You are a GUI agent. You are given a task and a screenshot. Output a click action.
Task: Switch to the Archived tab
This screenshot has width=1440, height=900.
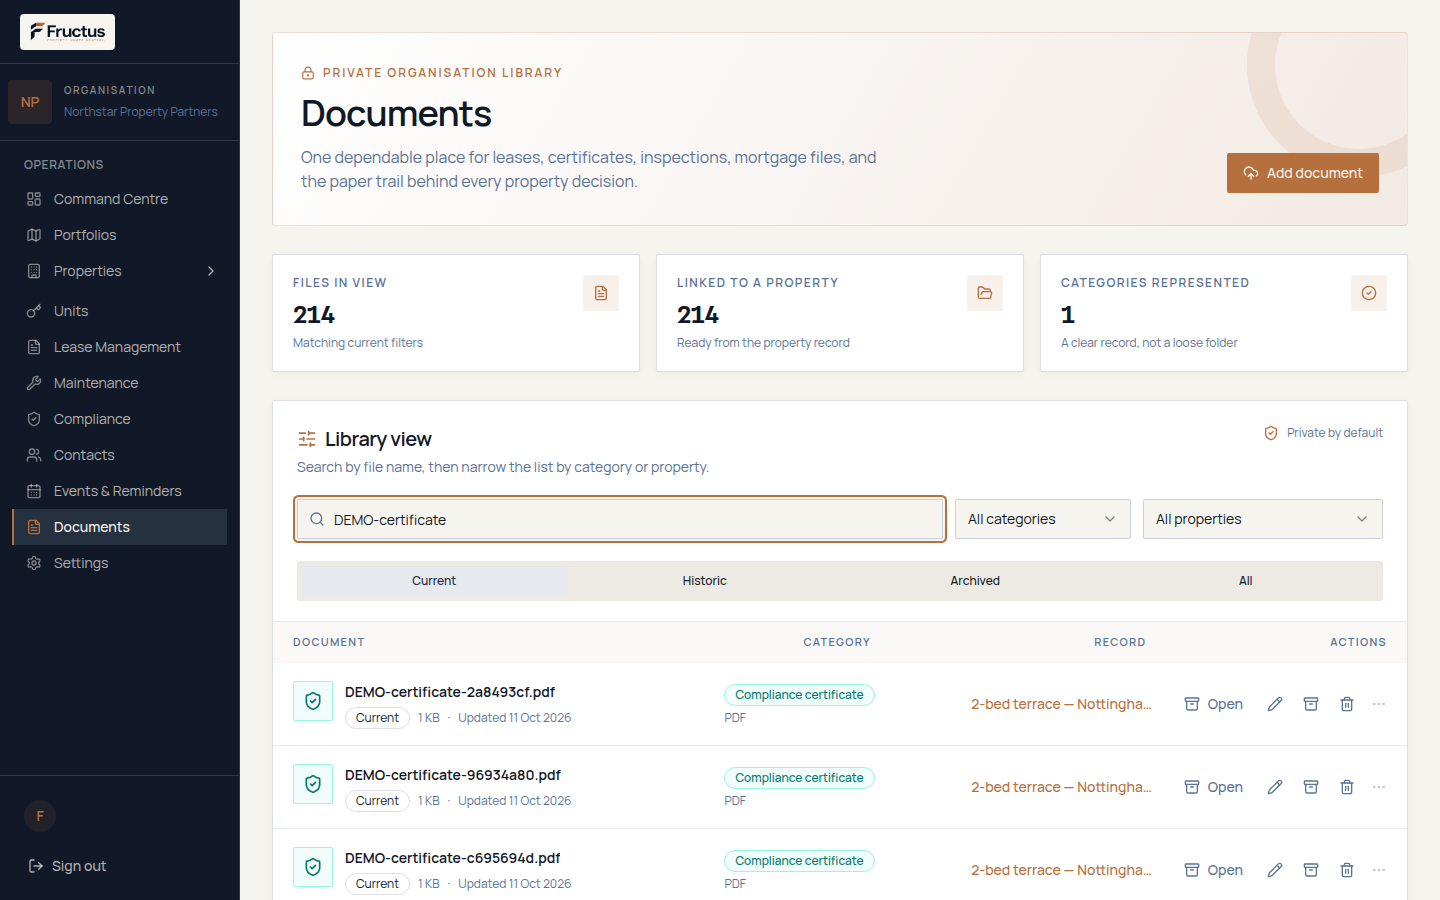(975, 581)
